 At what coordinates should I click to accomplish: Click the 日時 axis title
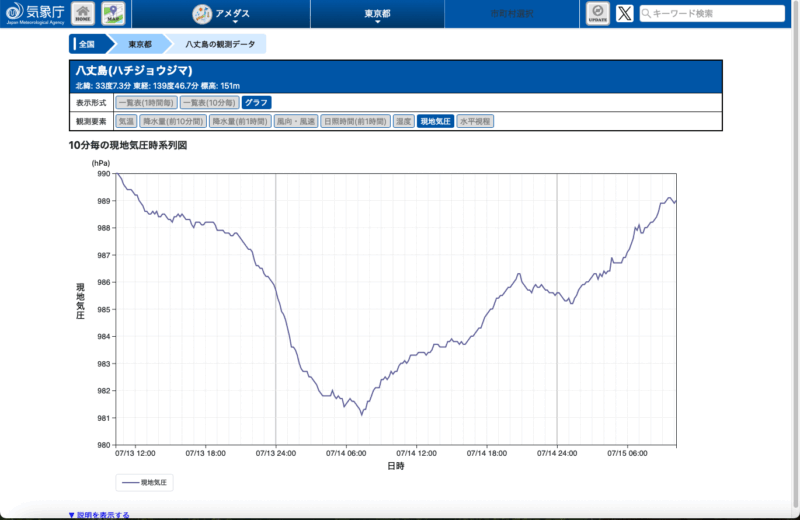[x=396, y=465]
